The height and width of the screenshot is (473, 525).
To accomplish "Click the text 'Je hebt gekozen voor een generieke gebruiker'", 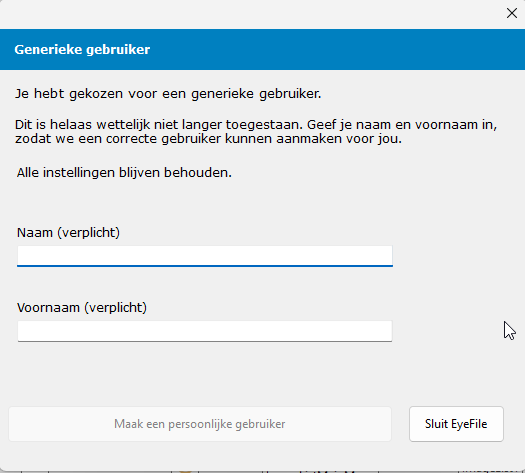I will [168, 94].
